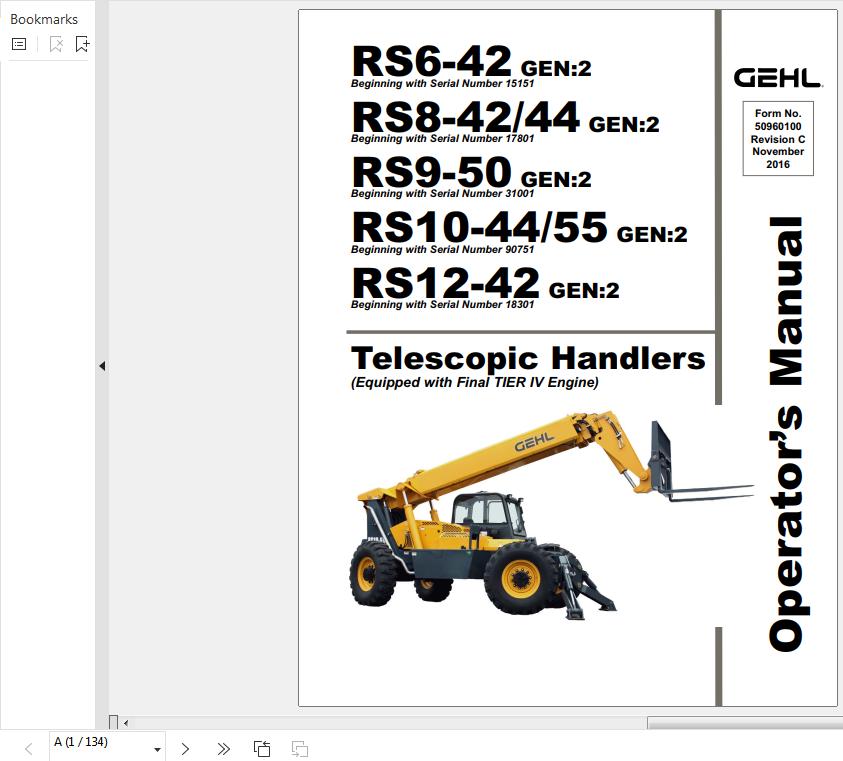843x761 pixels.
Task: Click 'Beginning with Serial Number 31001' text
Action: click(442, 194)
